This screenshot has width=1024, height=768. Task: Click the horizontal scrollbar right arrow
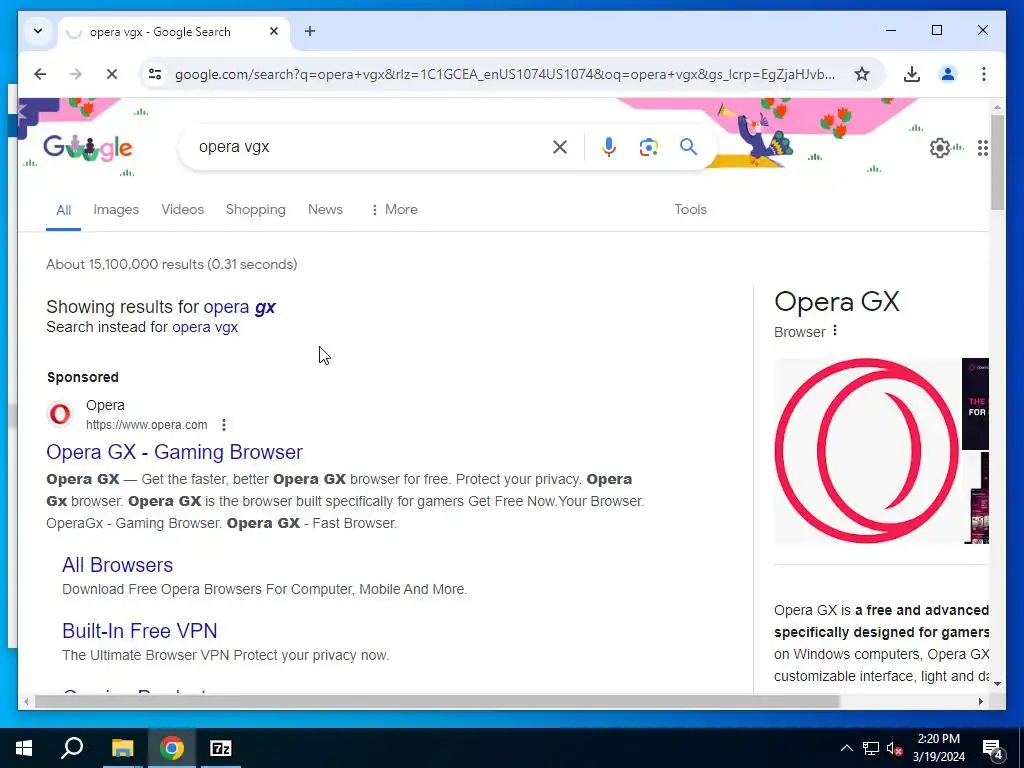[981, 701]
